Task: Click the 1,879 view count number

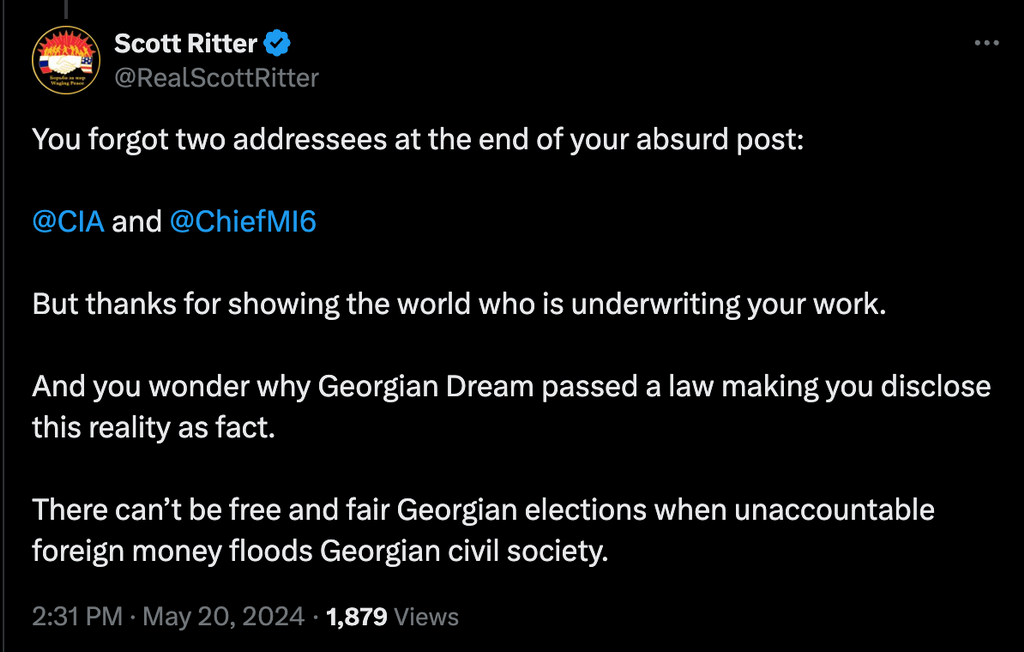Action: (x=357, y=617)
